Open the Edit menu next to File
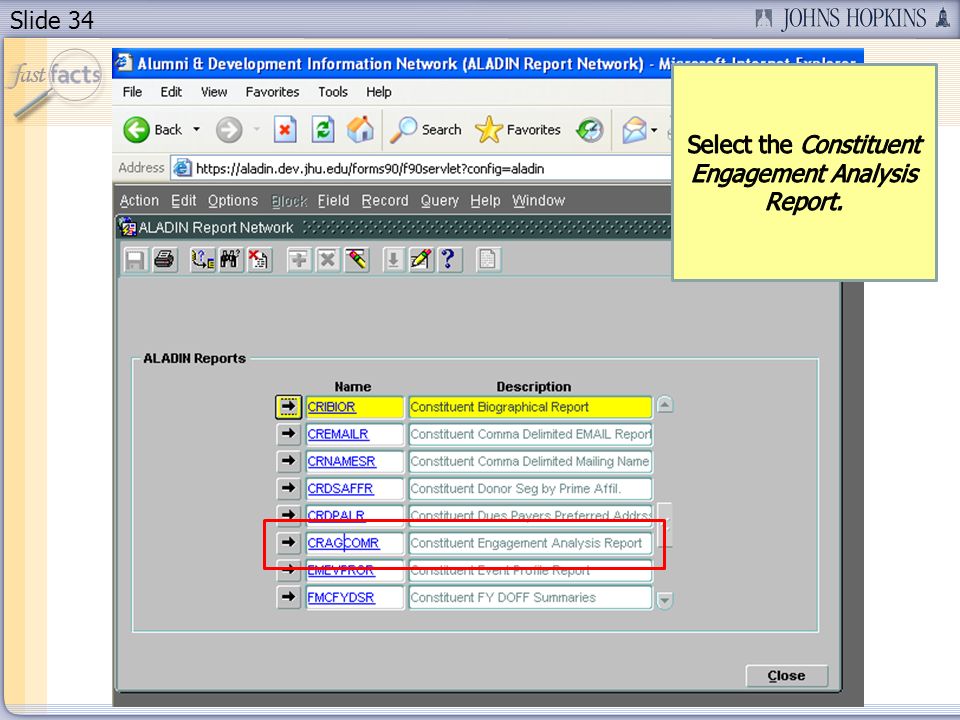The image size is (960, 720). 171,92
